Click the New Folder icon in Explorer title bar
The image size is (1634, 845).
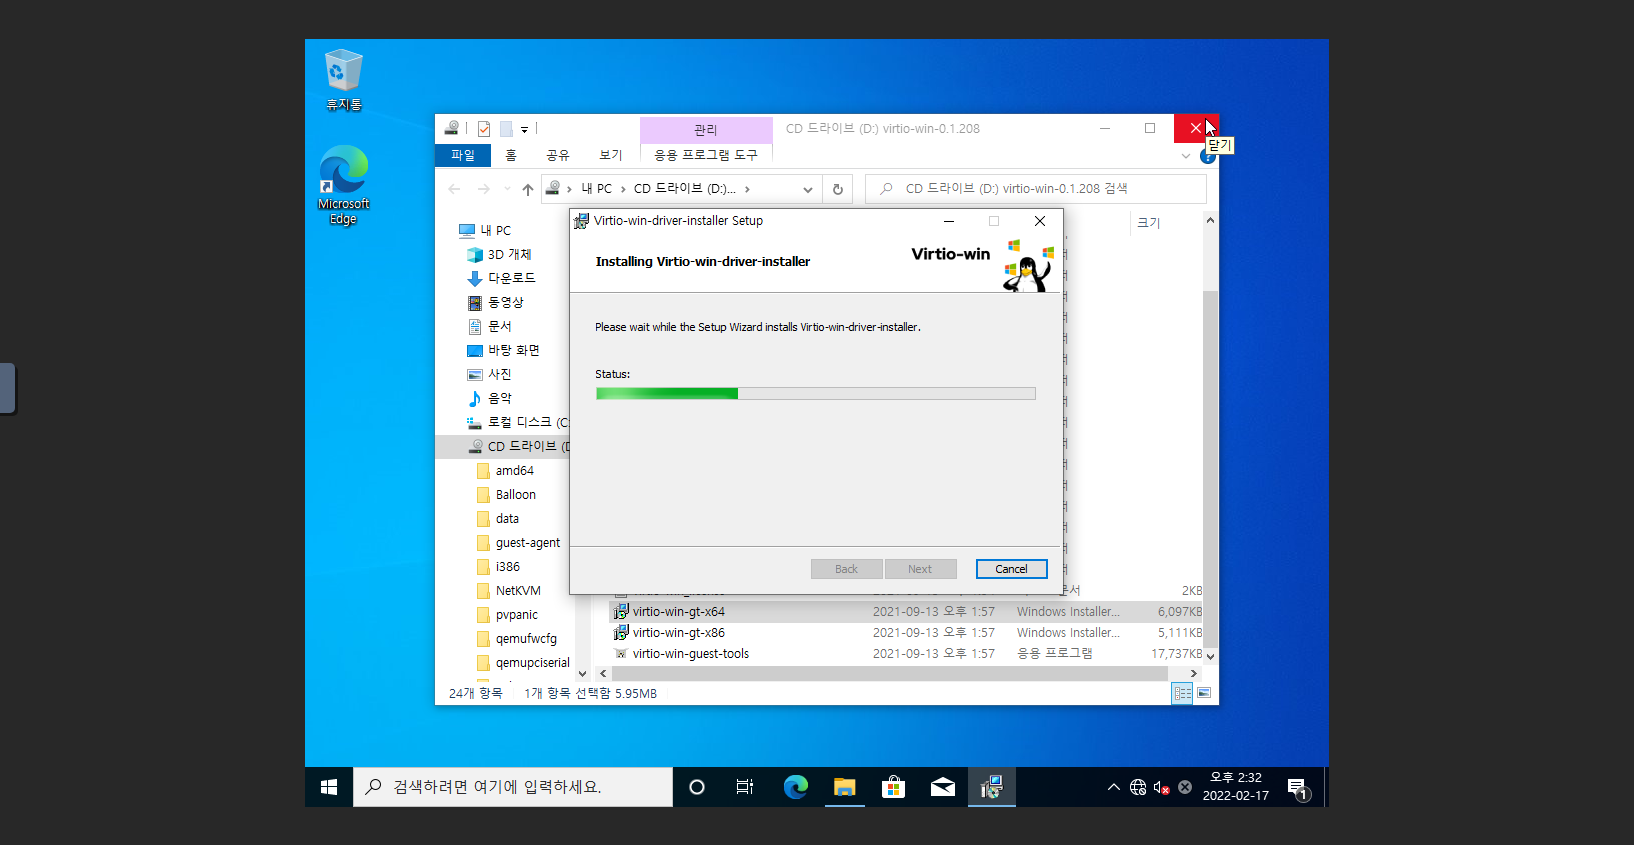pyautogui.click(x=506, y=128)
